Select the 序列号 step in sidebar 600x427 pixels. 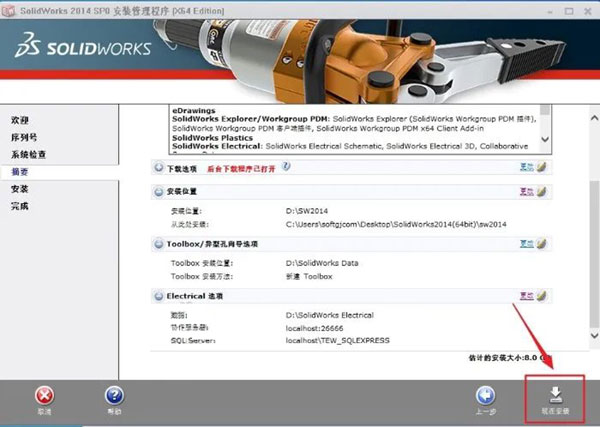click(24, 137)
